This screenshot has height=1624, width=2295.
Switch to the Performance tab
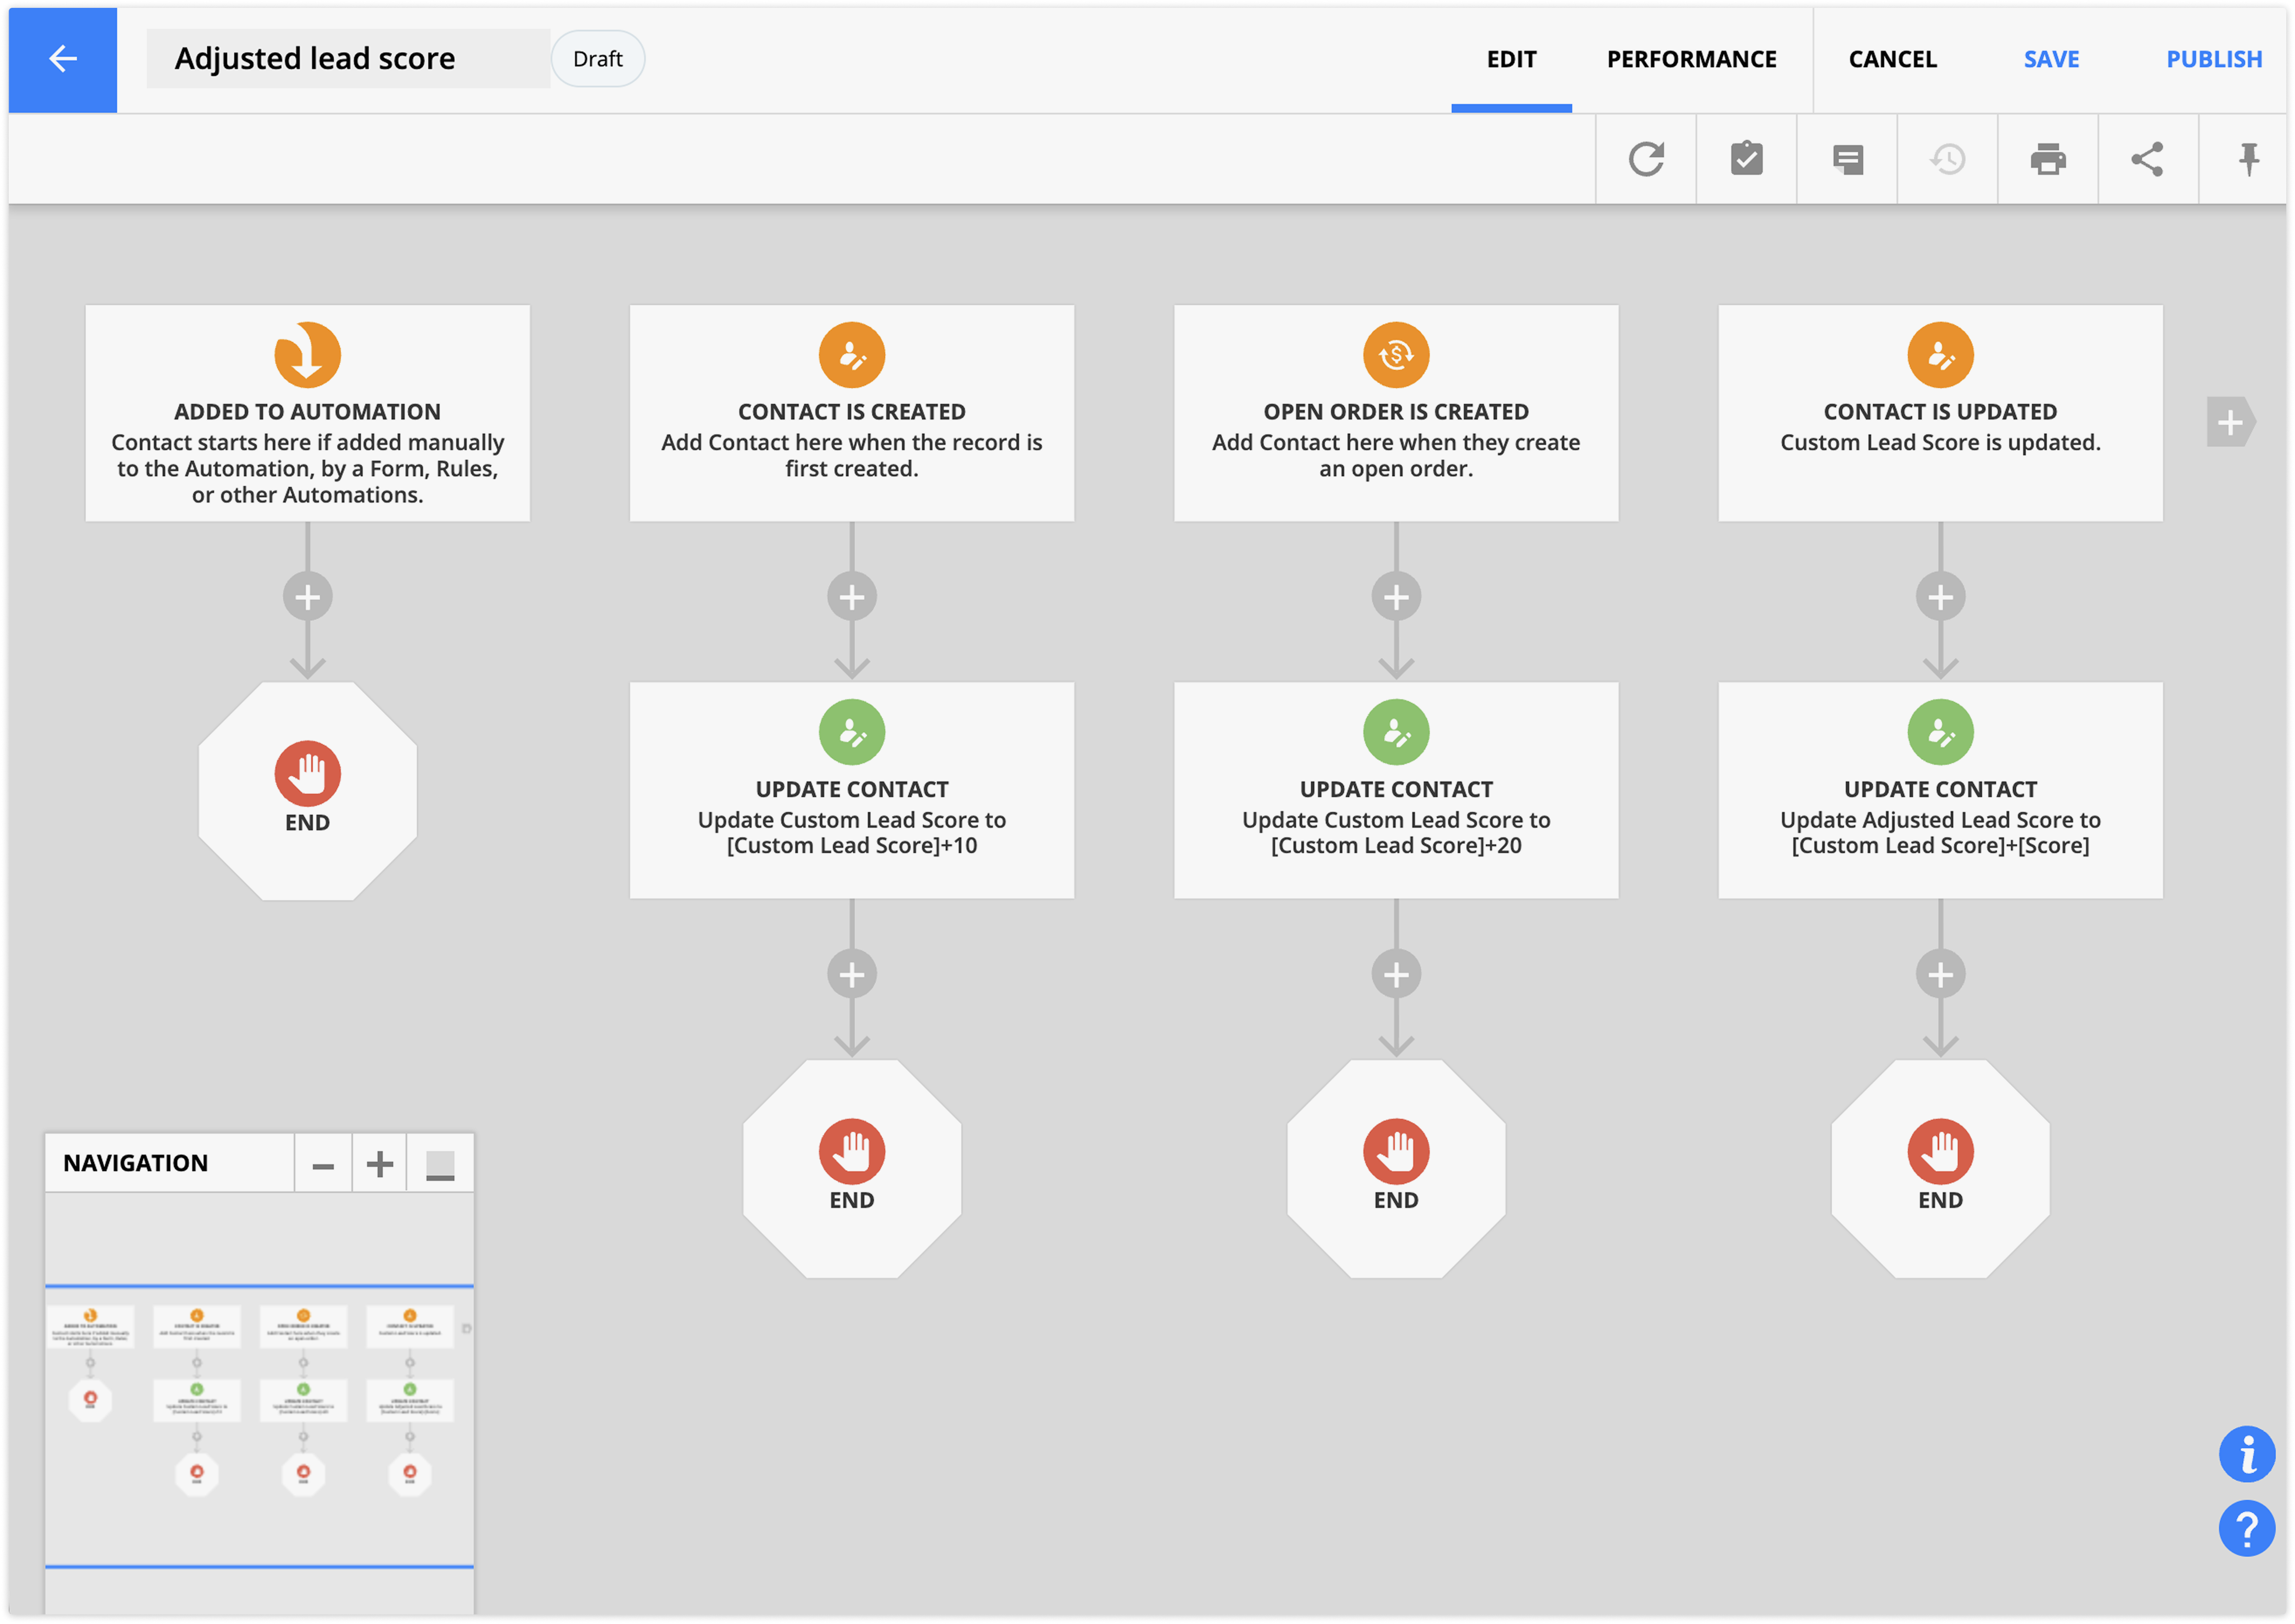(1691, 59)
